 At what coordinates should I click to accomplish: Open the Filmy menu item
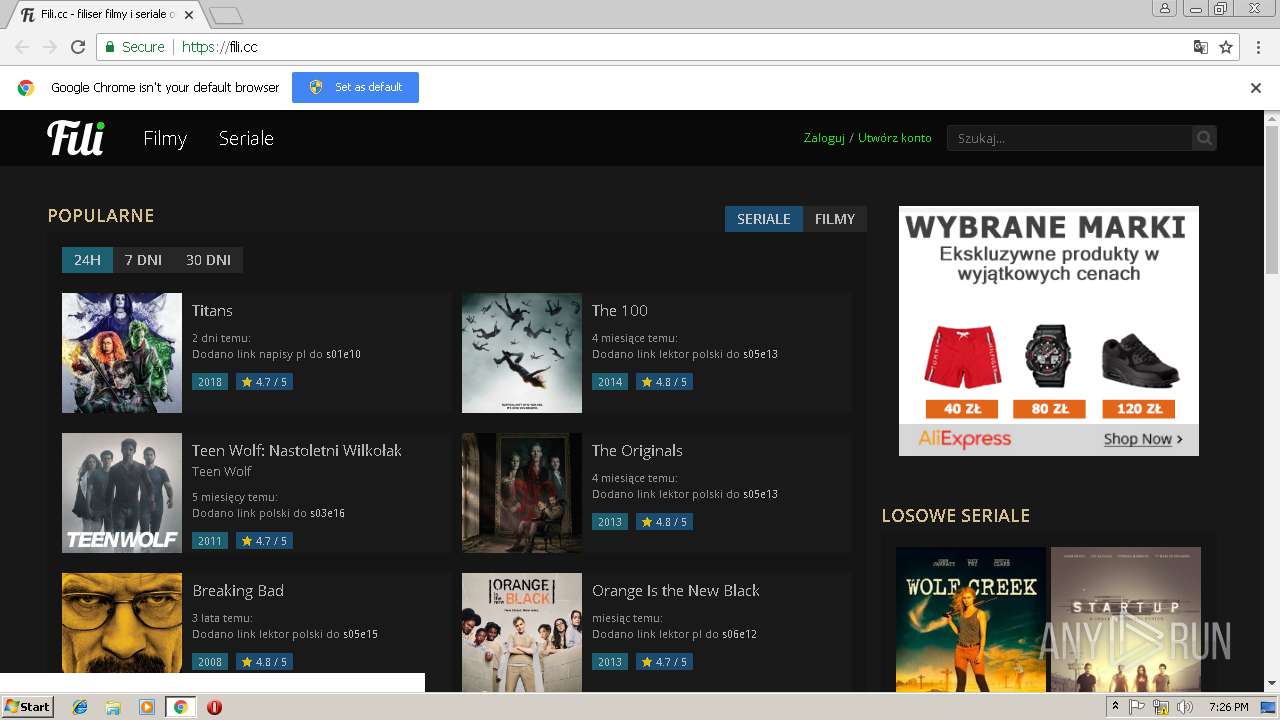pyautogui.click(x=165, y=138)
